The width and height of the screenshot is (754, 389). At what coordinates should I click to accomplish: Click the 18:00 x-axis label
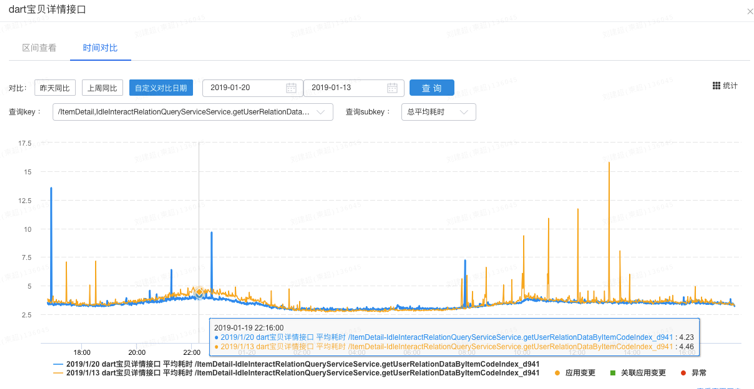tap(82, 351)
